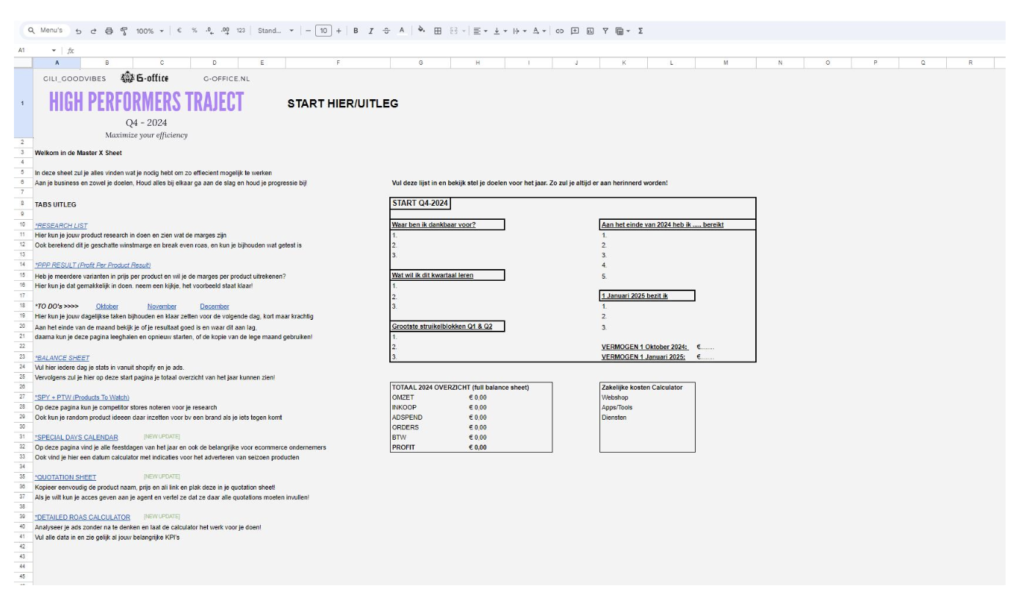This screenshot has width=1024, height=594.
Task: Increase decimal places
Action: click(225, 31)
